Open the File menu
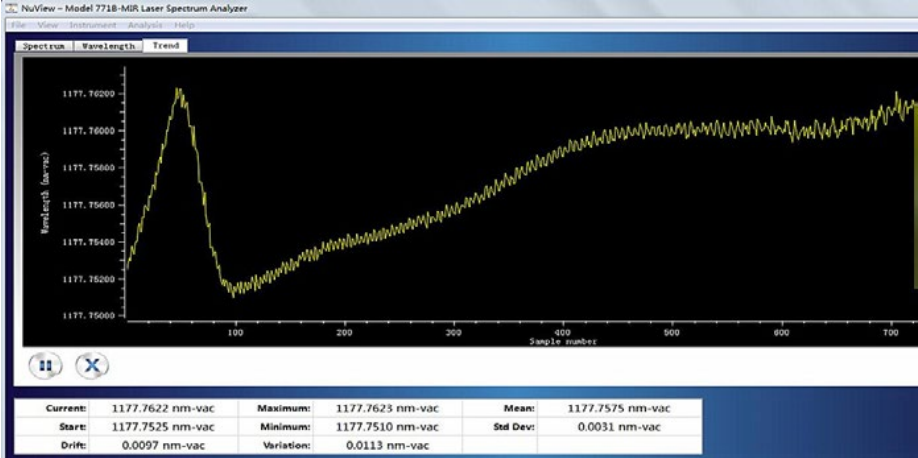This screenshot has width=918, height=458. point(18,25)
